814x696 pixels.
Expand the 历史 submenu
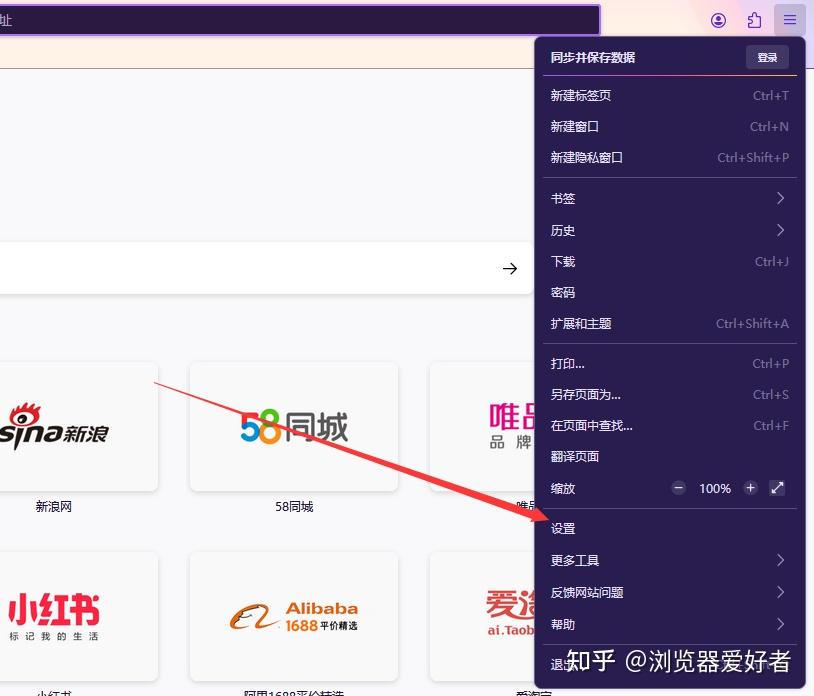coord(670,230)
